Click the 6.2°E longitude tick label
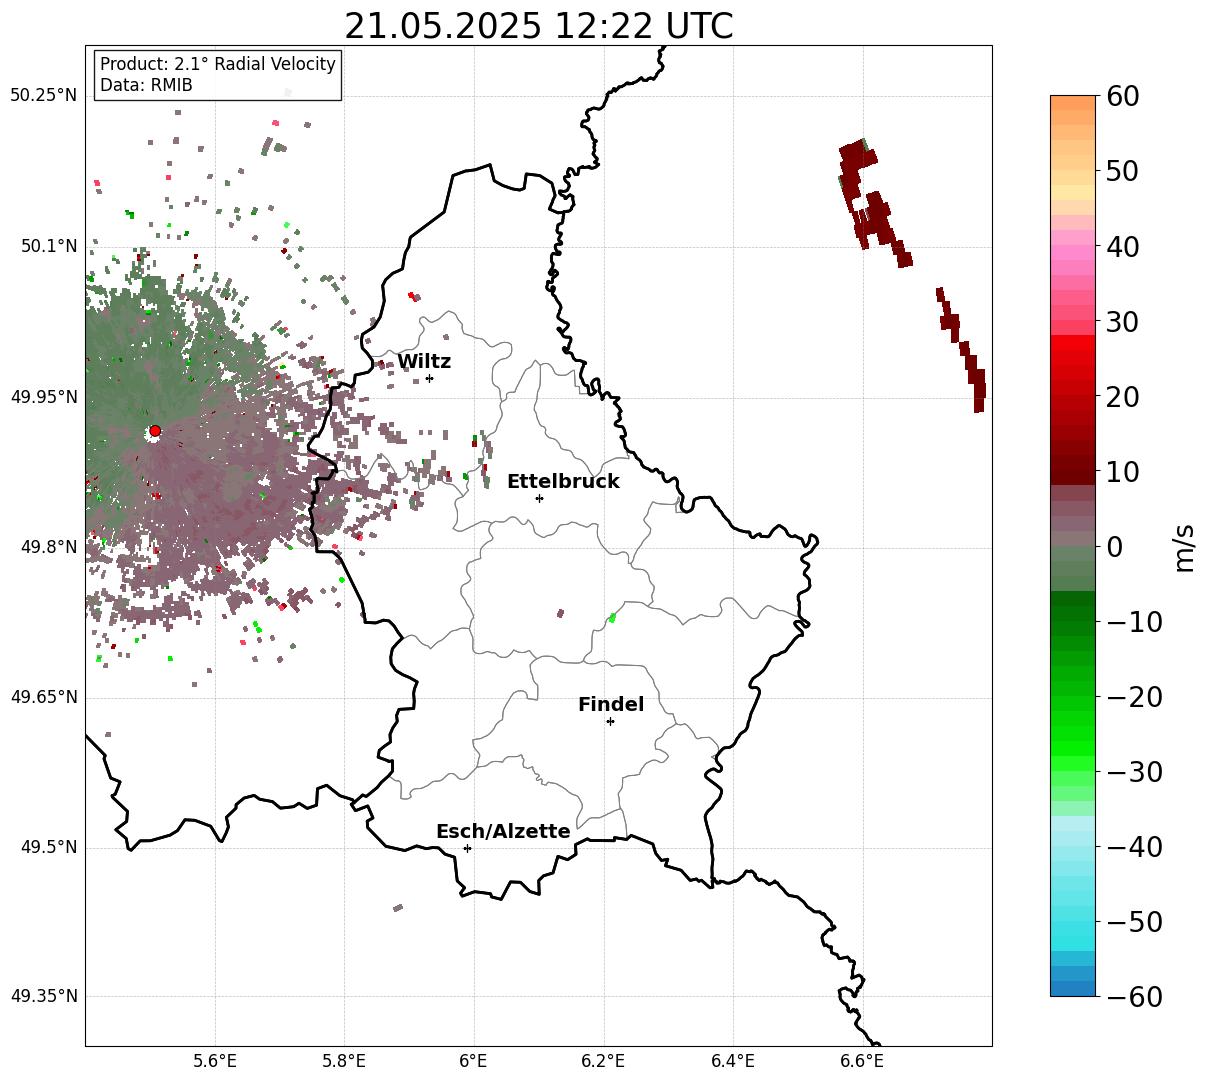Screen dimensions: 1207x1081 (x=603, y=1061)
